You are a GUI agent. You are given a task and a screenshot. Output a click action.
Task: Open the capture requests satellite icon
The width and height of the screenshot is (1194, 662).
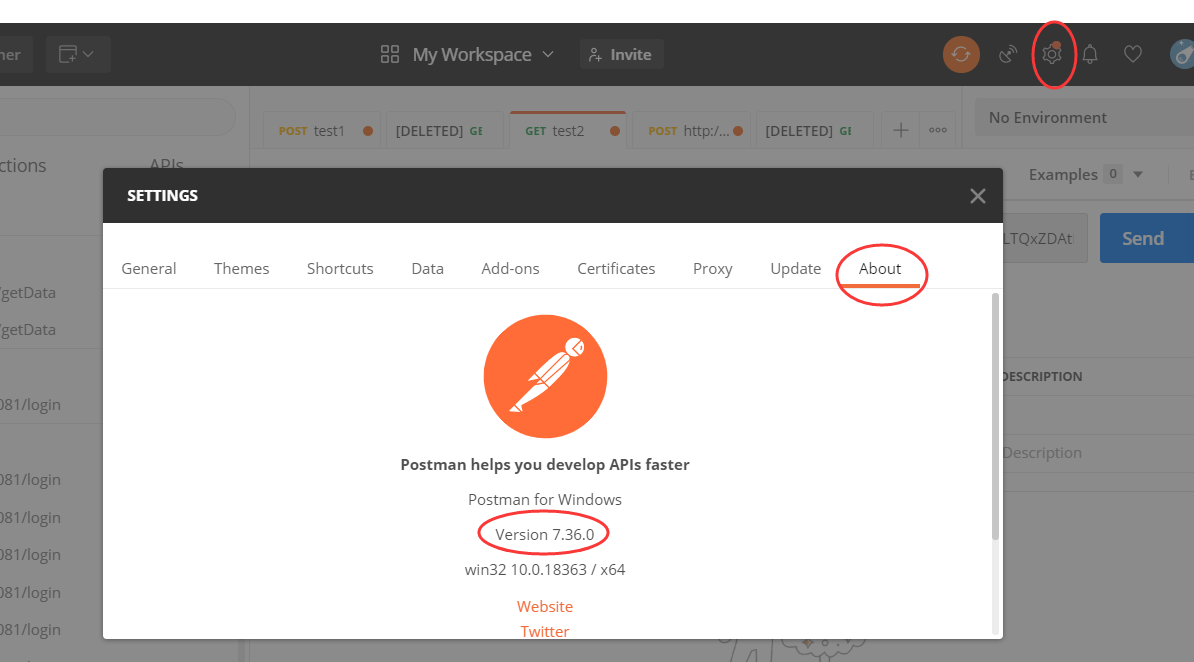pos(1008,55)
